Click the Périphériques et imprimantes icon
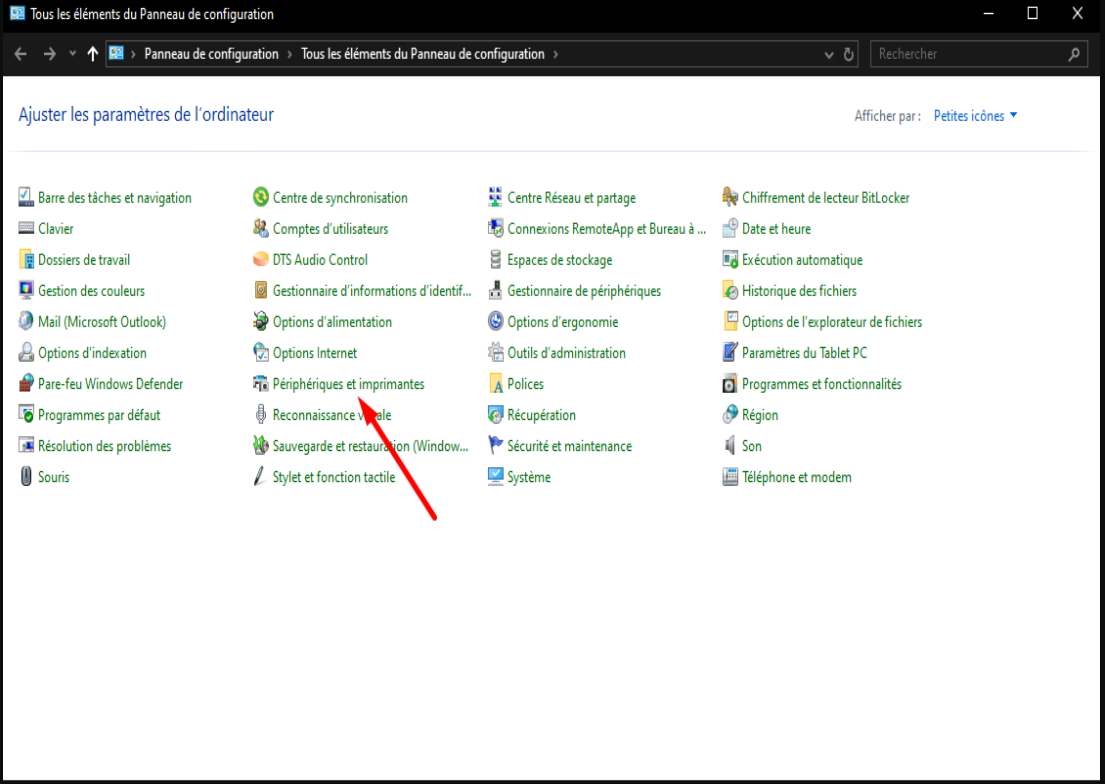Screen dimensions: 1105x784 (261, 384)
